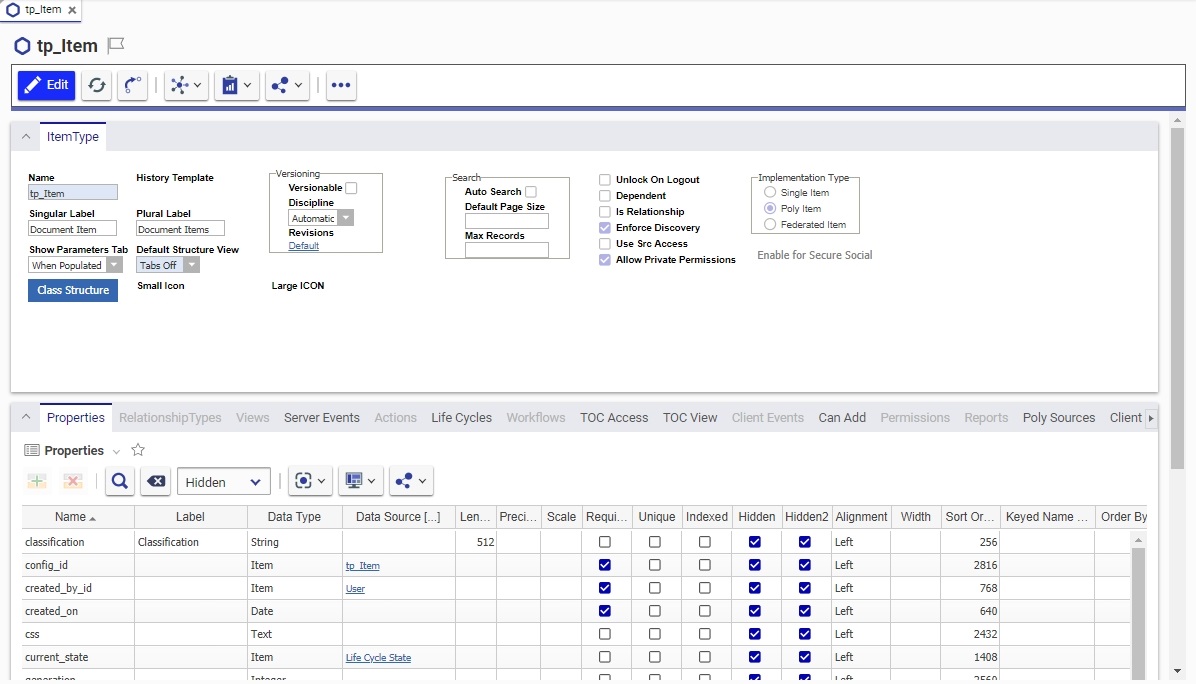Sort by the Name column header
Screen dimensions: 1196x684
(78, 516)
